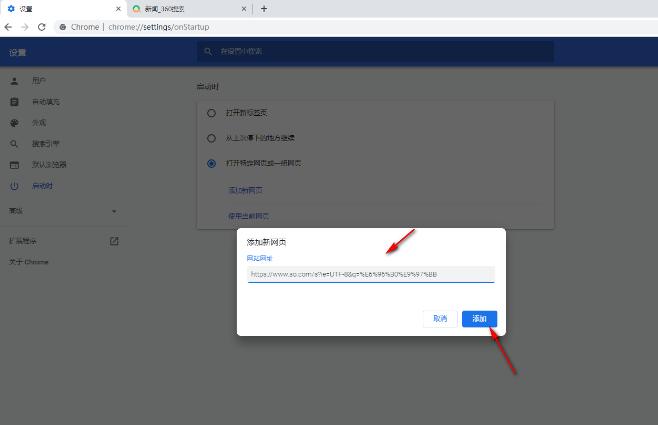Open the search engine magnifier icon in sidebar
The height and width of the screenshot is (425, 658).
click(14, 143)
